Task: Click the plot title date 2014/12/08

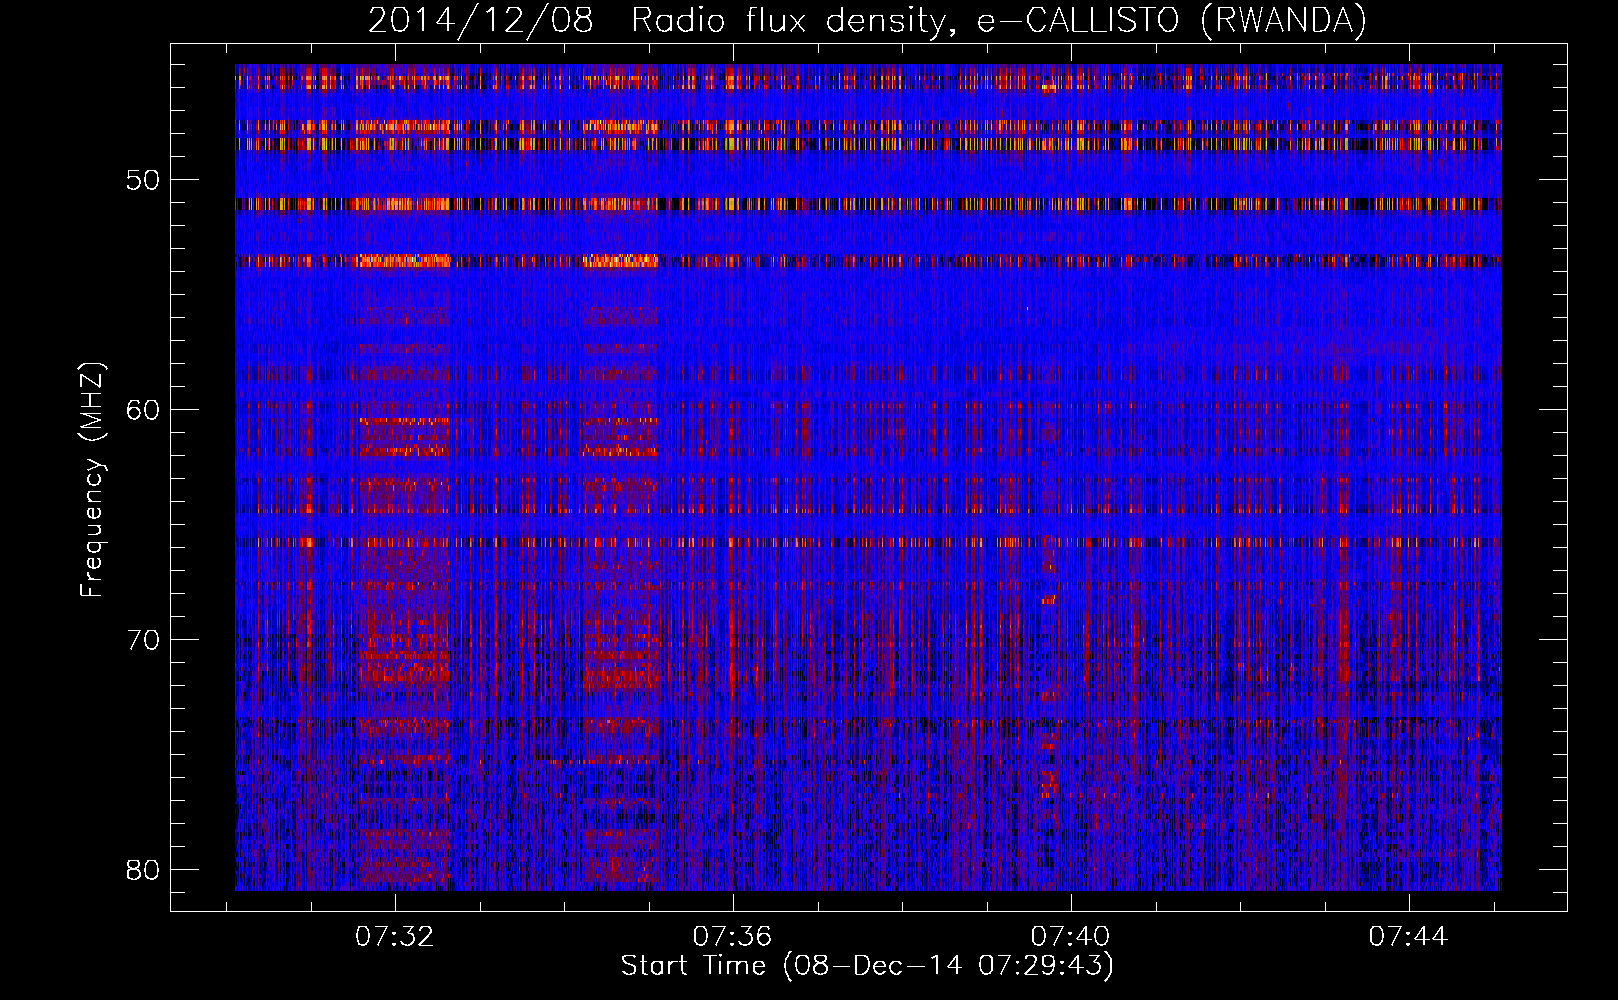Action: (x=481, y=21)
